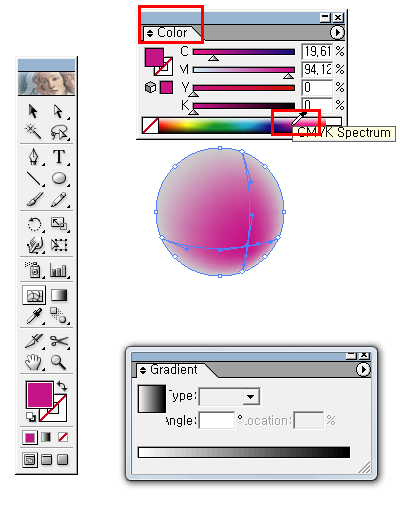
Task: Choose the Direct Select Lasso tool
Action: [x=59, y=132]
